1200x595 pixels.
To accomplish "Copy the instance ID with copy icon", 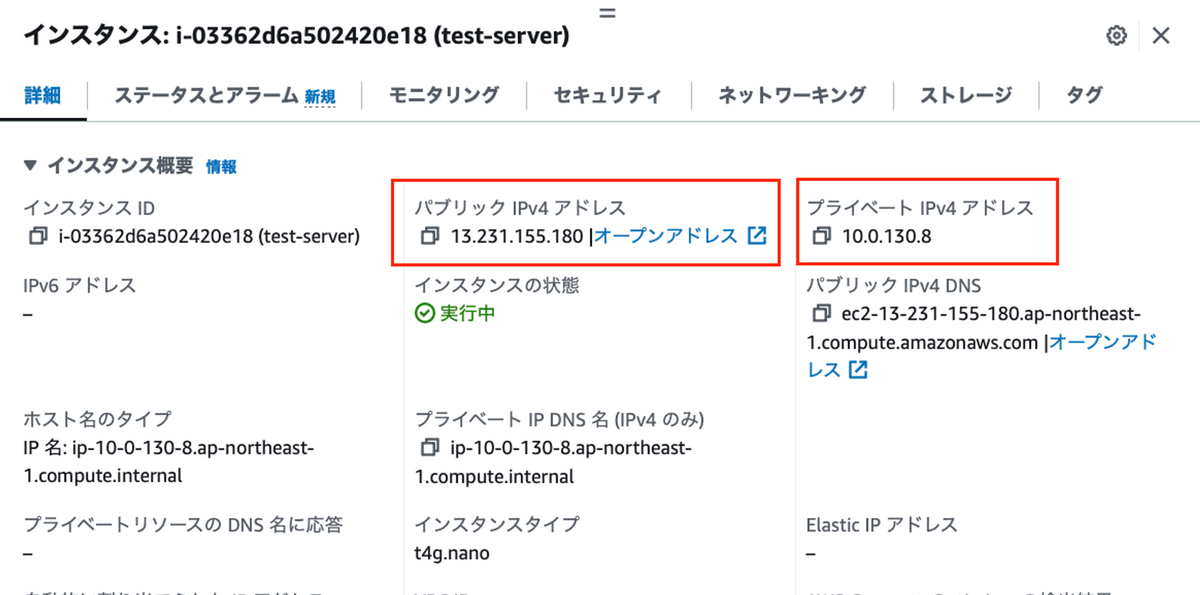I will pos(38,237).
